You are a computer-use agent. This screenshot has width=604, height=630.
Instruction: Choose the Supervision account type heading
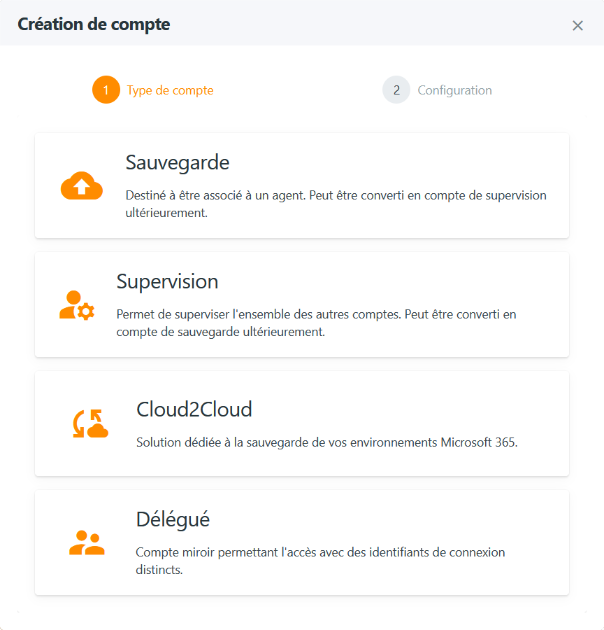point(167,281)
